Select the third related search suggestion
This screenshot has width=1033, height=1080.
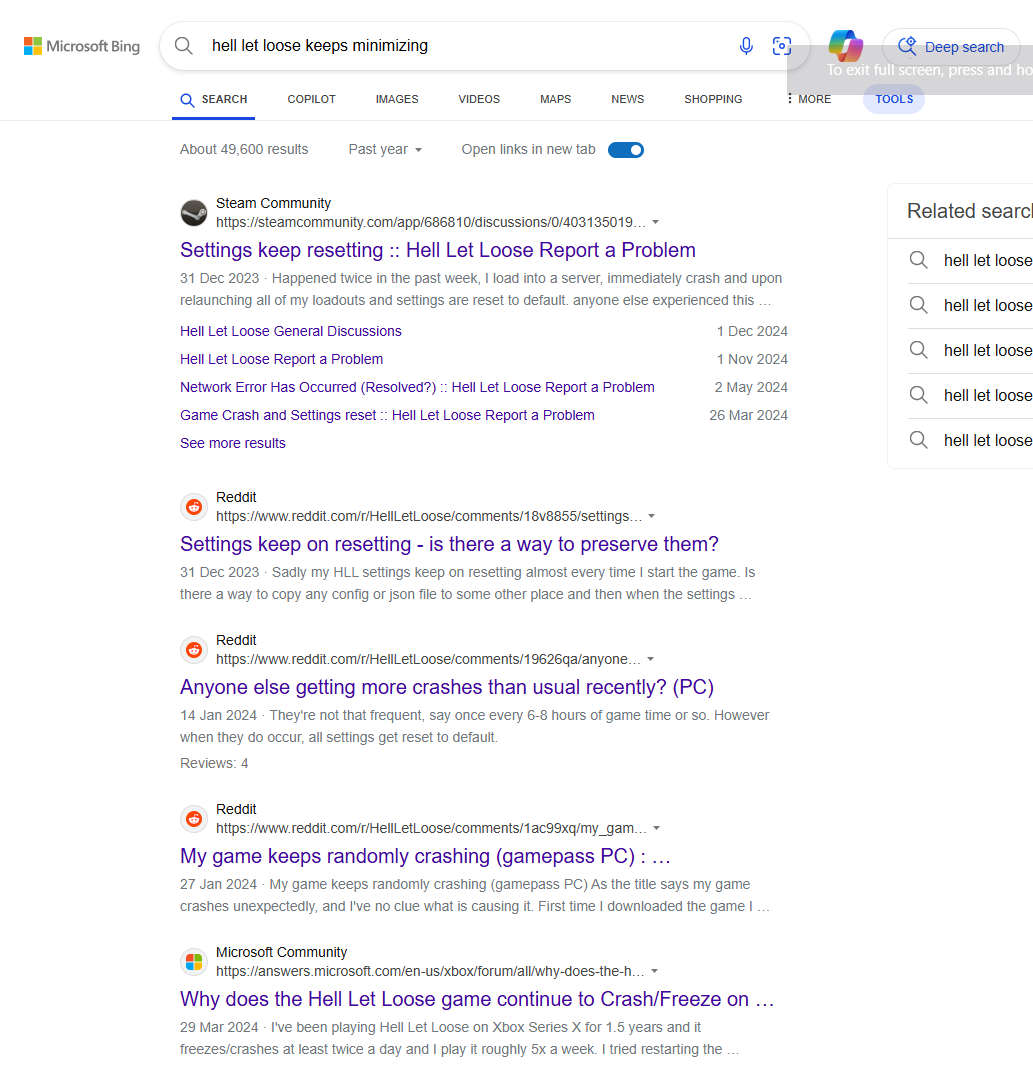point(971,350)
